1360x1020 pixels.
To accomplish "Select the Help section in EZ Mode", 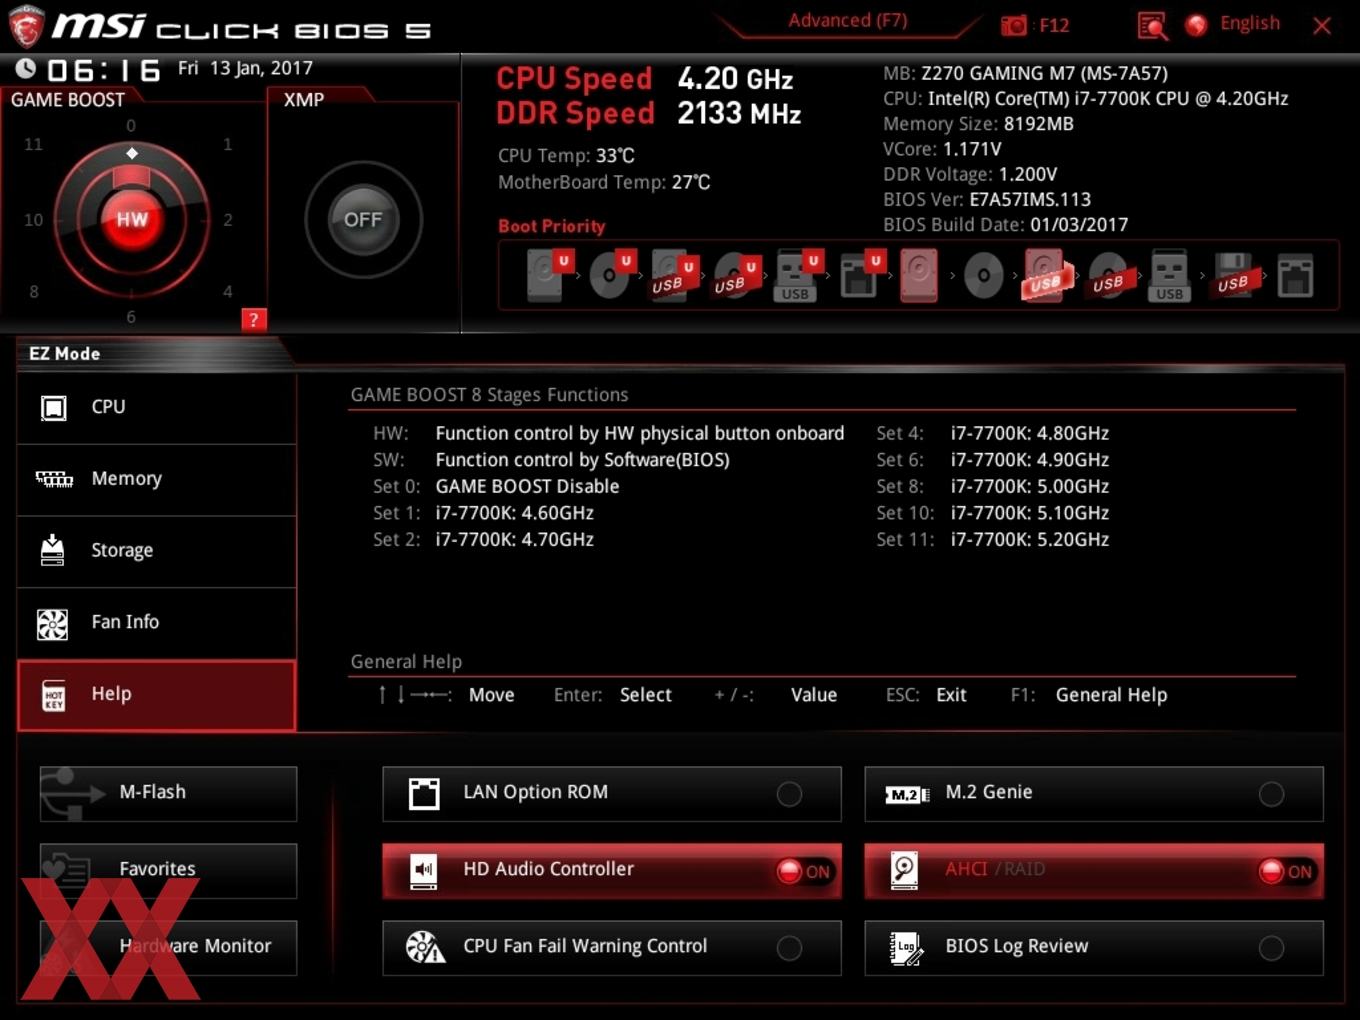I will 156,695.
